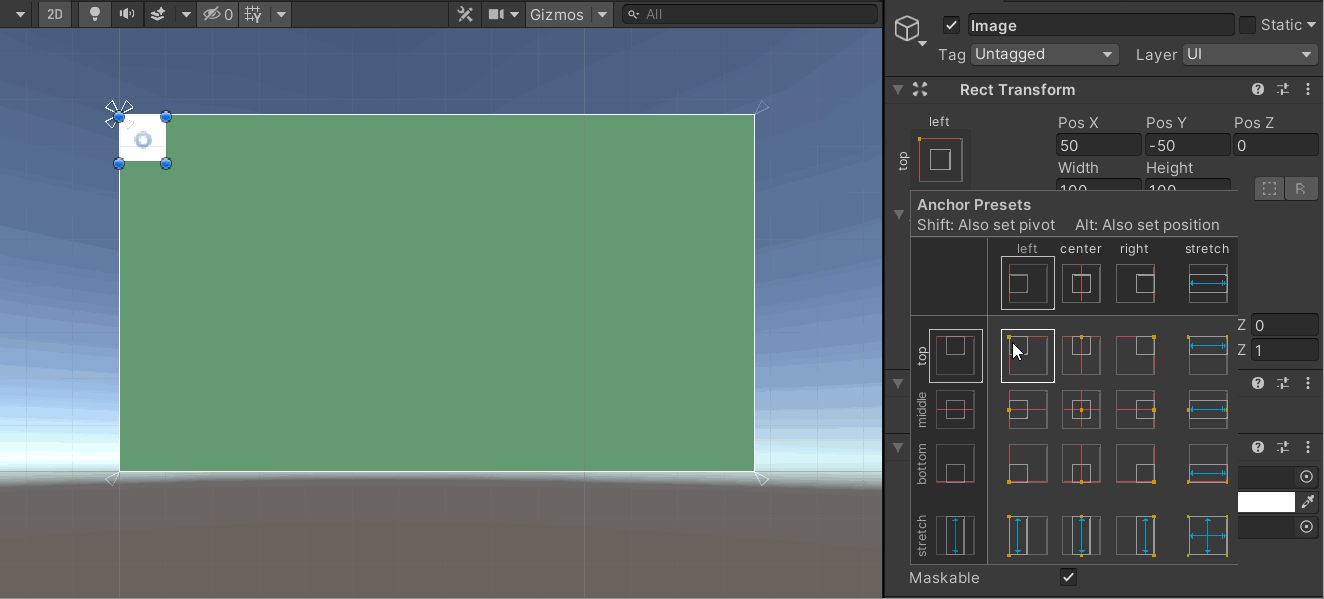The image size is (1324, 599).
Task: Open the Layer dropdown showing UI
Action: coord(1249,54)
